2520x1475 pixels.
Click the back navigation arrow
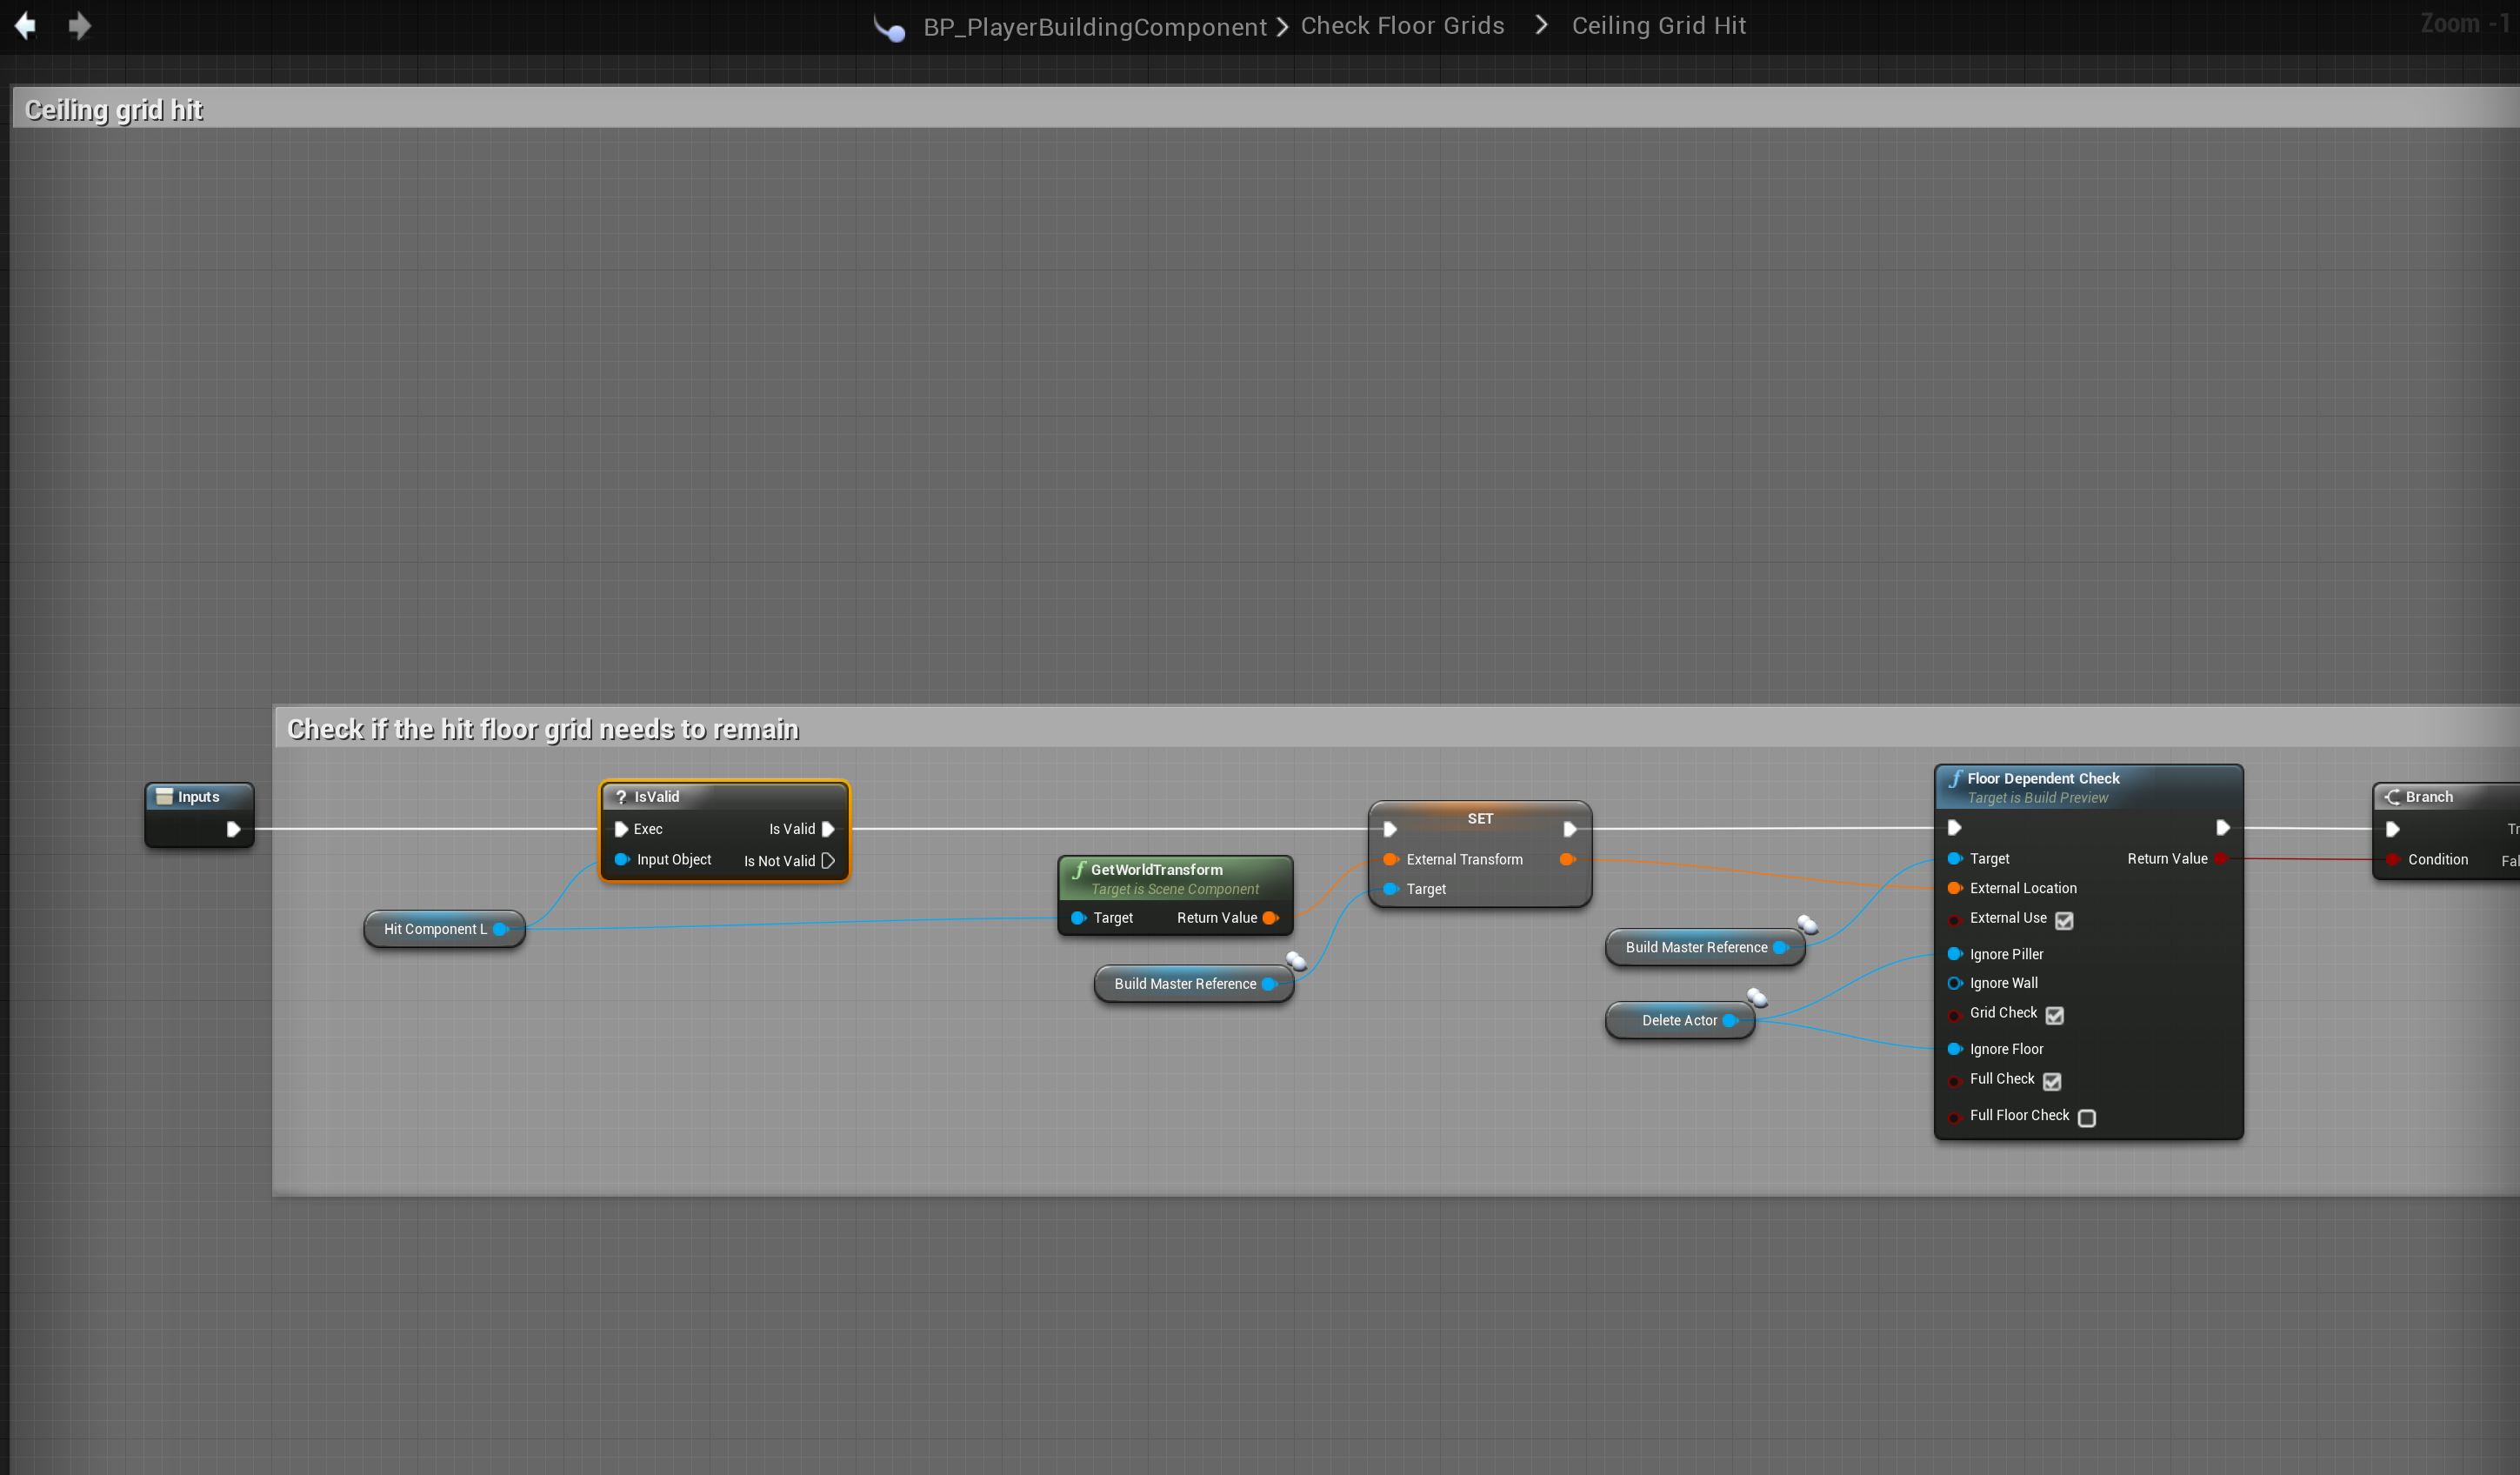pos(25,25)
